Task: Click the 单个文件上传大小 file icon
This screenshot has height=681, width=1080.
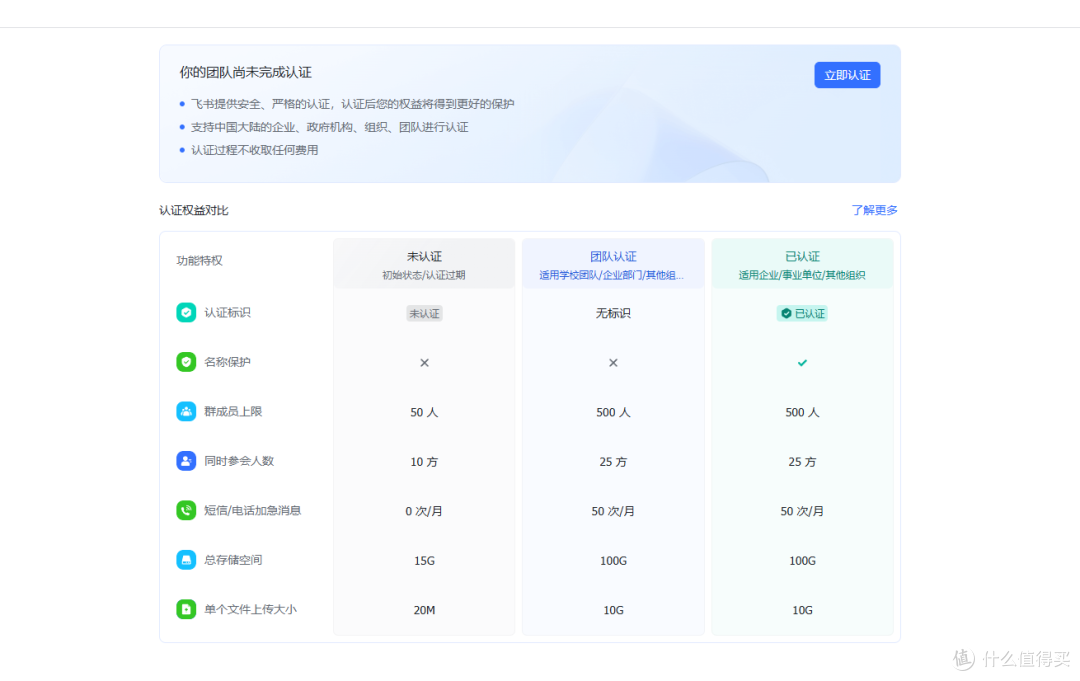Action: tap(186, 609)
